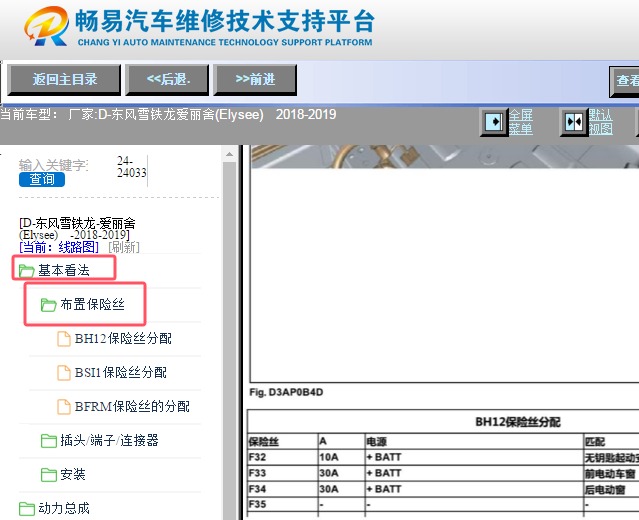Click the BH12保险丝分配 table title
This screenshot has height=520, width=639.
point(518,422)
